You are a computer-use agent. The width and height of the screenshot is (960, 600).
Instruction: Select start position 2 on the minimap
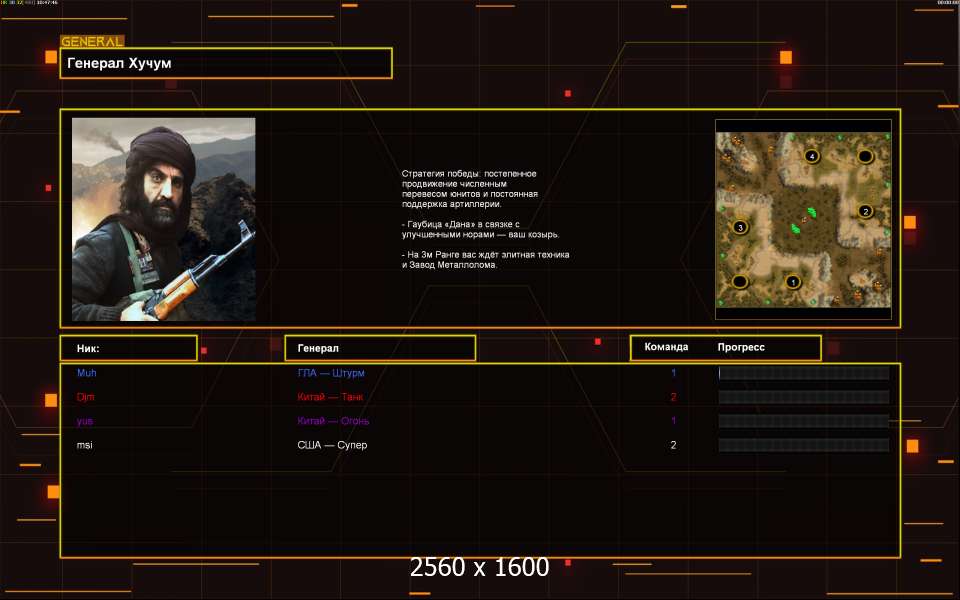coord(866,211)
